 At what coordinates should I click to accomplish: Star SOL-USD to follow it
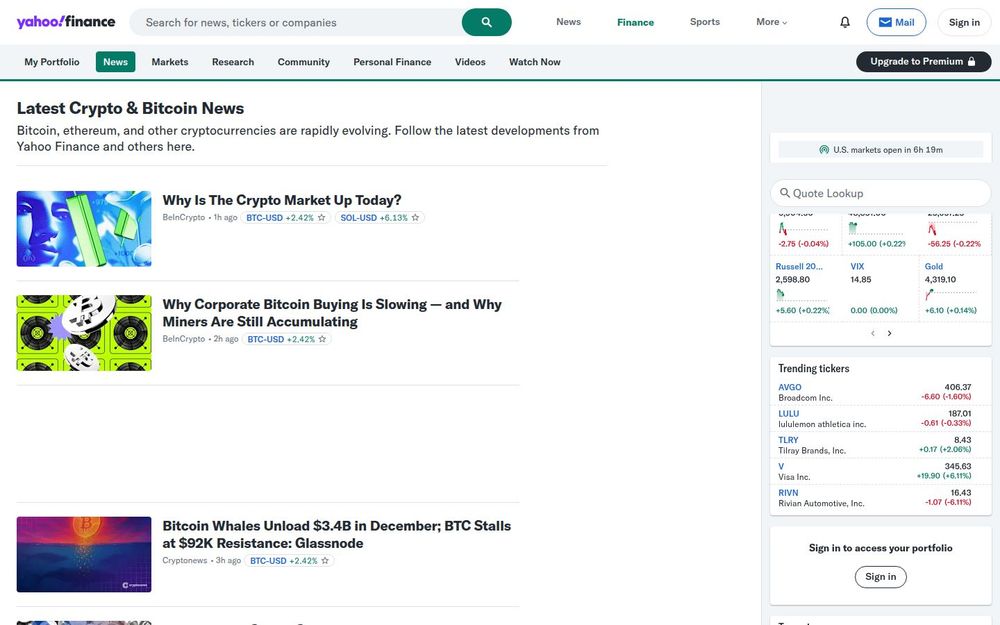pyautogui.click(x=415, y=217)
